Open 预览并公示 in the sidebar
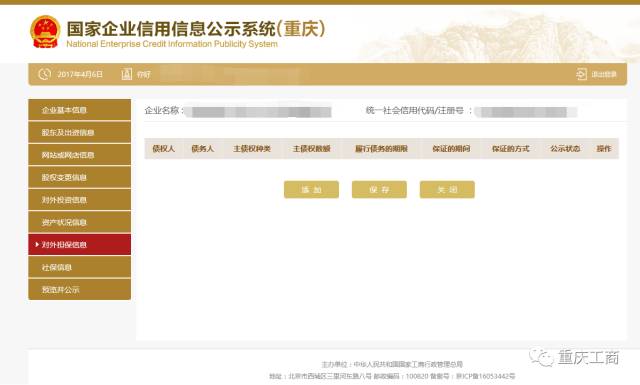The width and height of the screenshot is (640, 385). [80, 289]
